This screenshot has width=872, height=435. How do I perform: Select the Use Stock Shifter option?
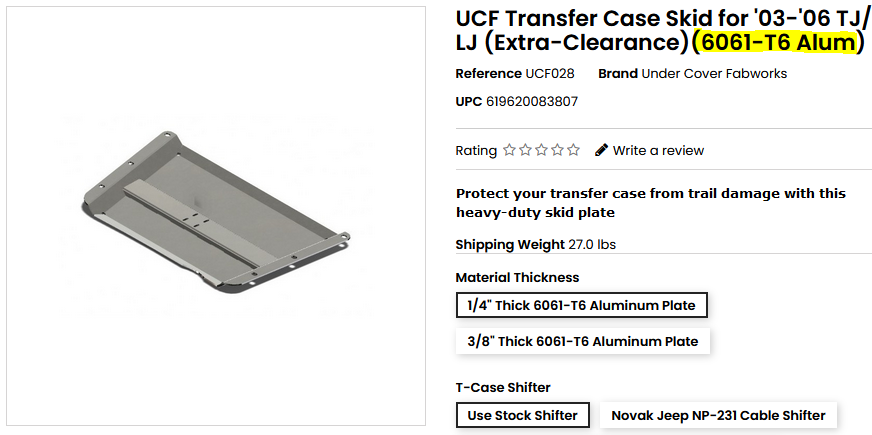pyautogui.click(x=522, y=415)
